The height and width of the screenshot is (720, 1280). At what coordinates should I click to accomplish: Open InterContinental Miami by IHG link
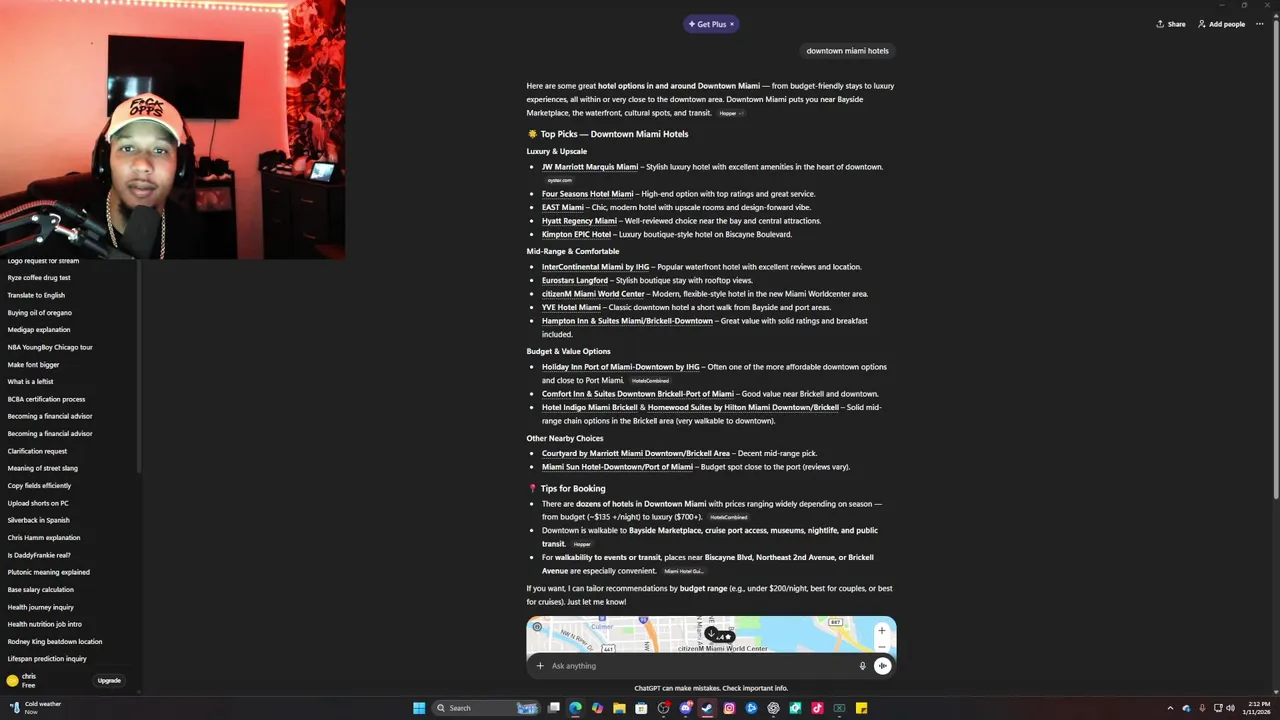coord(595,267)
